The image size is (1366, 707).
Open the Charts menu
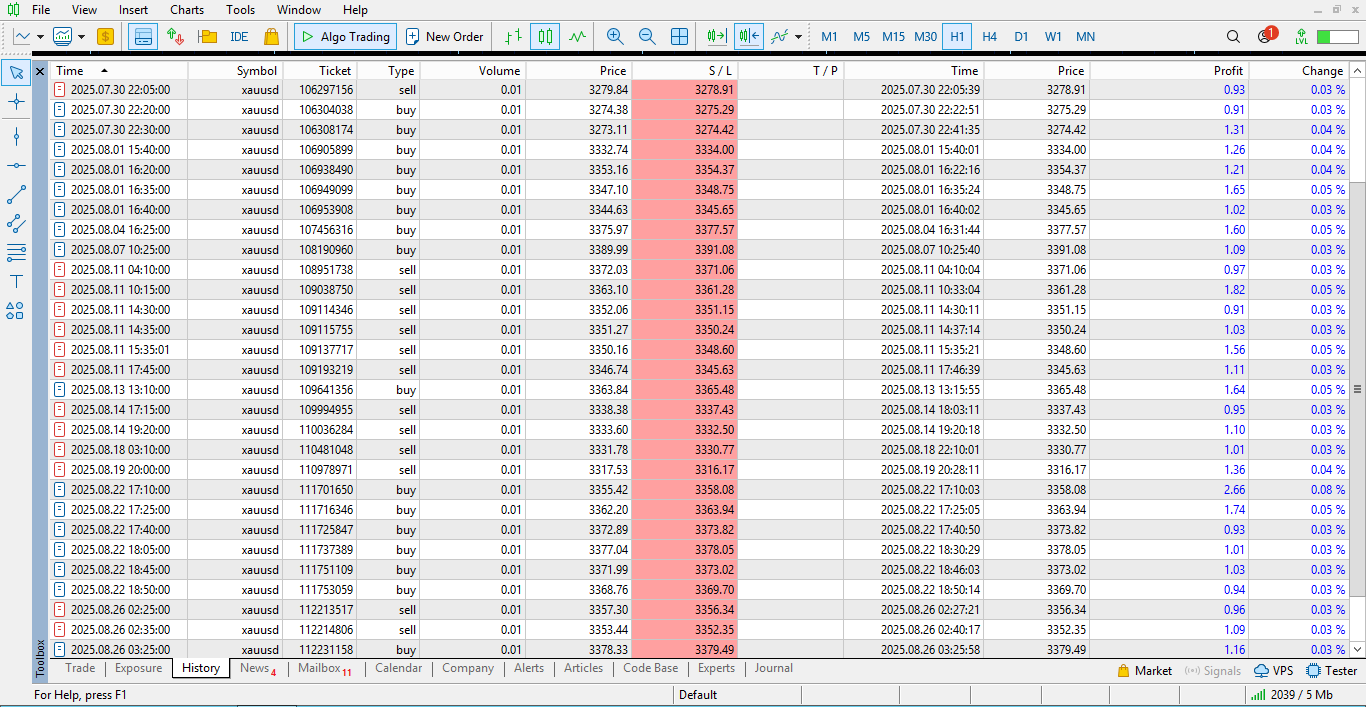[187, 10]
